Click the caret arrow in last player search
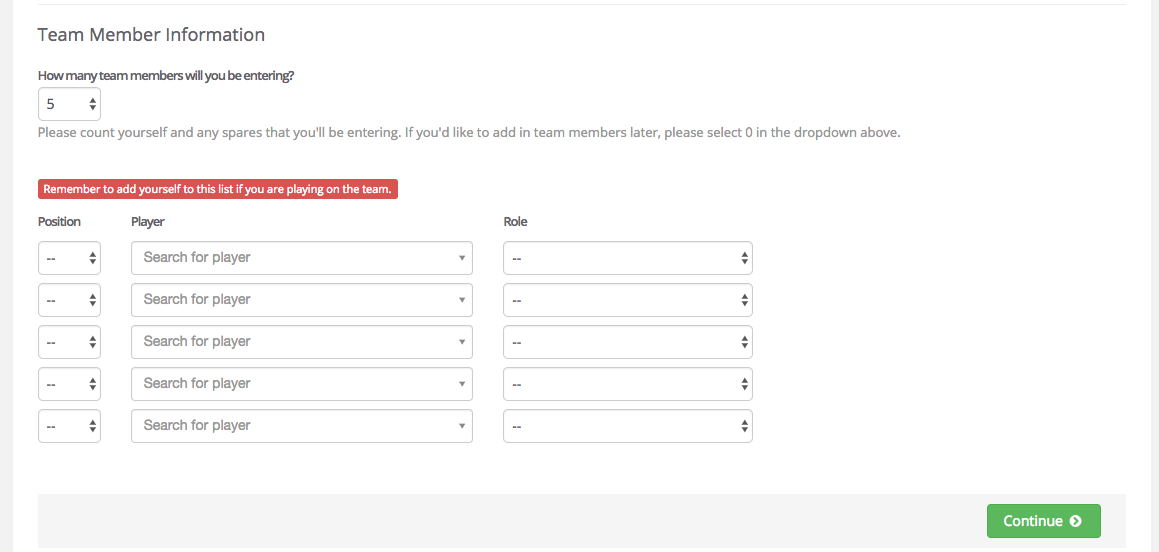This screenshot has width=1159, height=552. pyautogui.click(x=461, y=426)
